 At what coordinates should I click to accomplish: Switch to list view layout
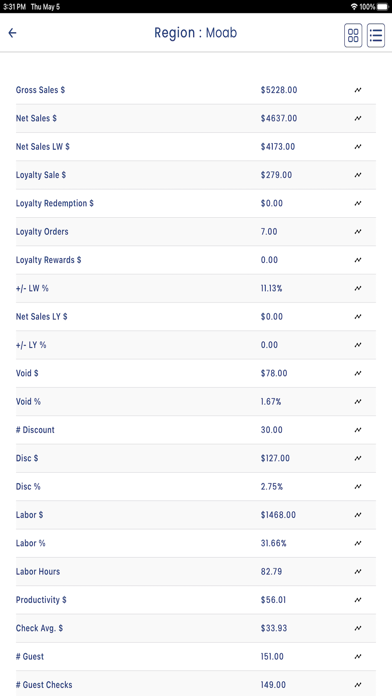tap(376, 36)
